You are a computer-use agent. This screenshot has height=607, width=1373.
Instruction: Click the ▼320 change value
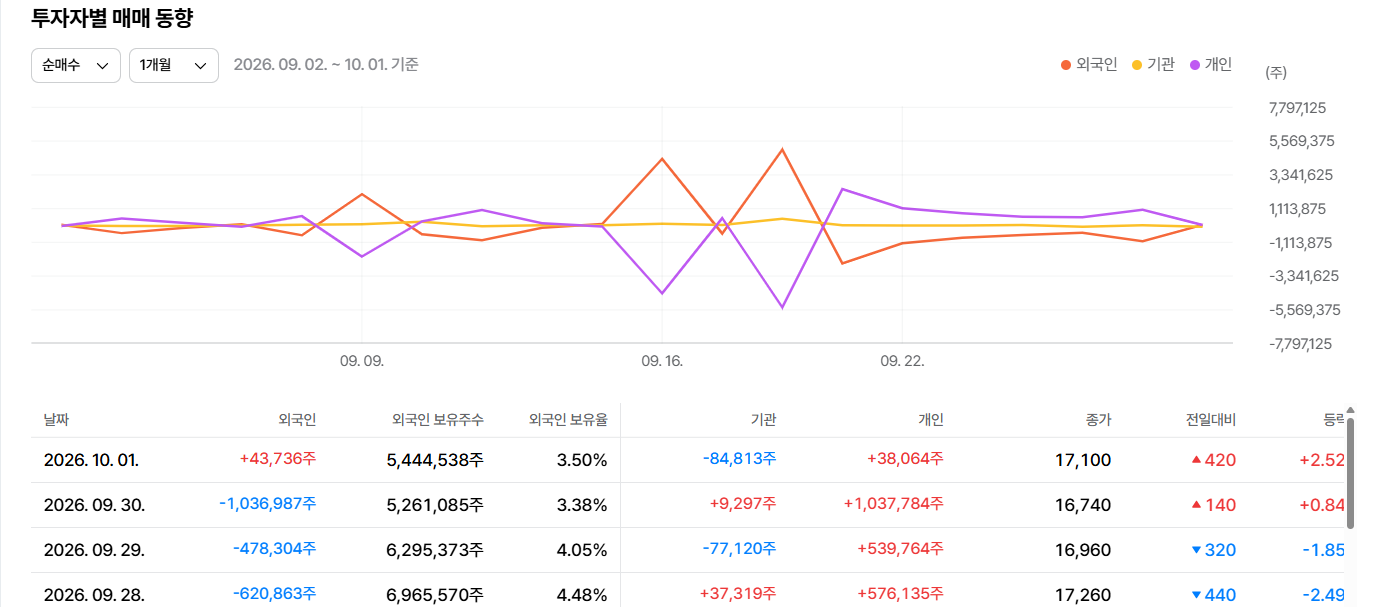point(1213,550)
